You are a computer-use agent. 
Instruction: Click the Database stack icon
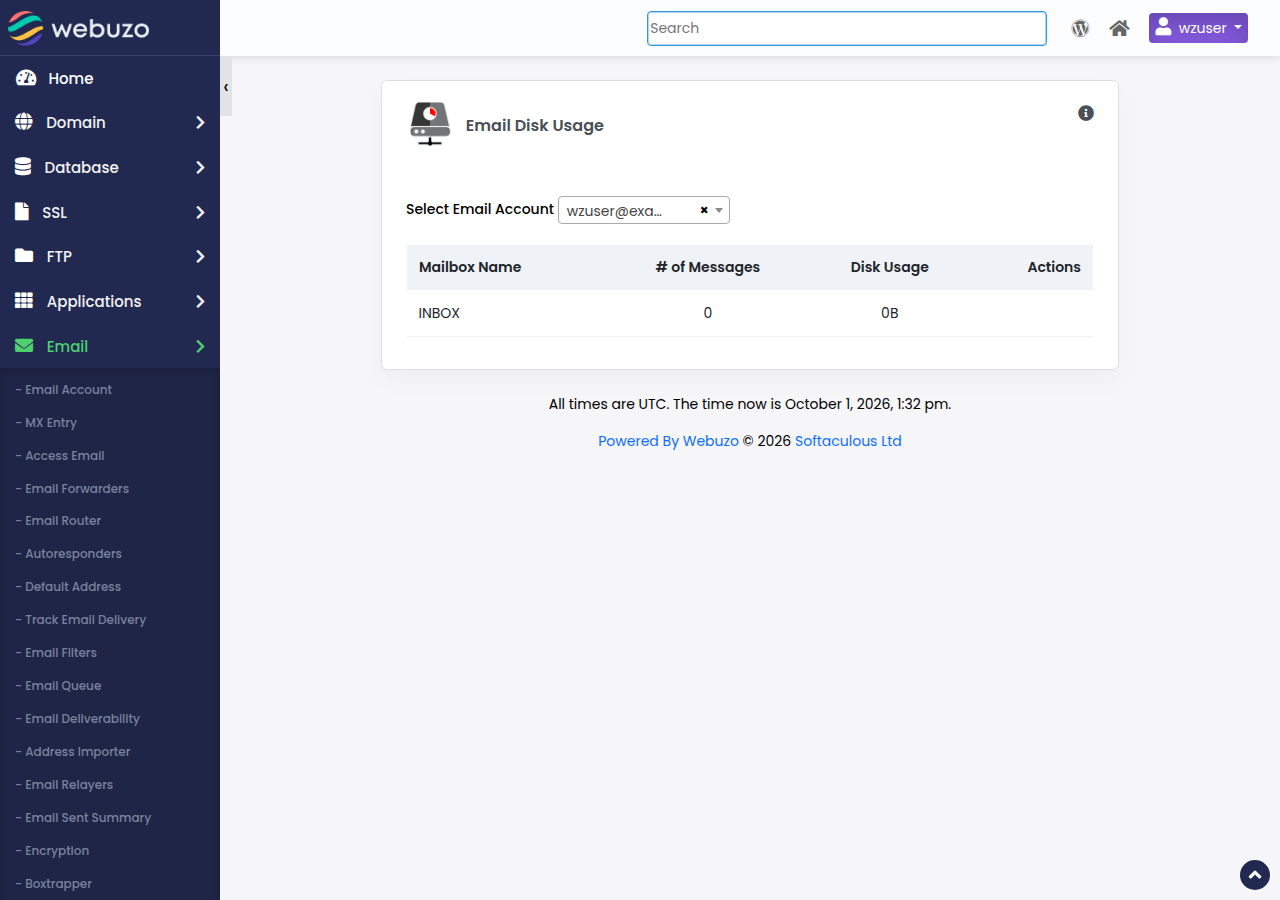(23, 167)
